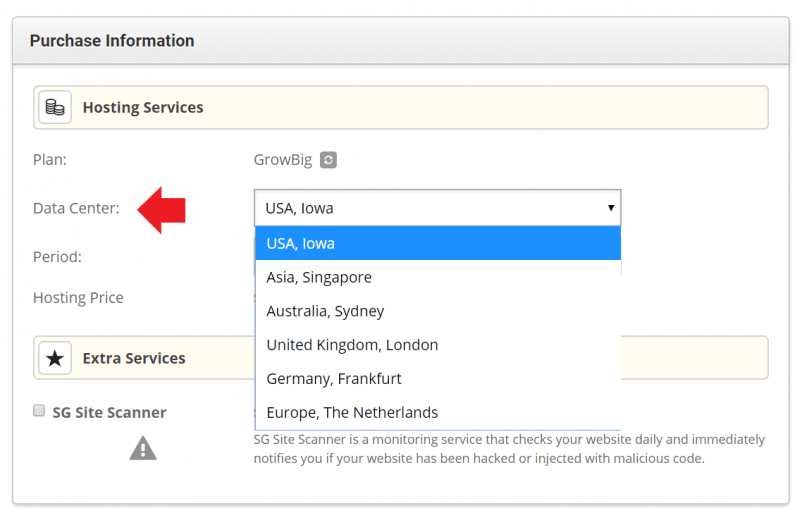Select Asia, Singapore data center option
Image resolution: width=802 pixels, height=520 pixels.
(437, 277)
